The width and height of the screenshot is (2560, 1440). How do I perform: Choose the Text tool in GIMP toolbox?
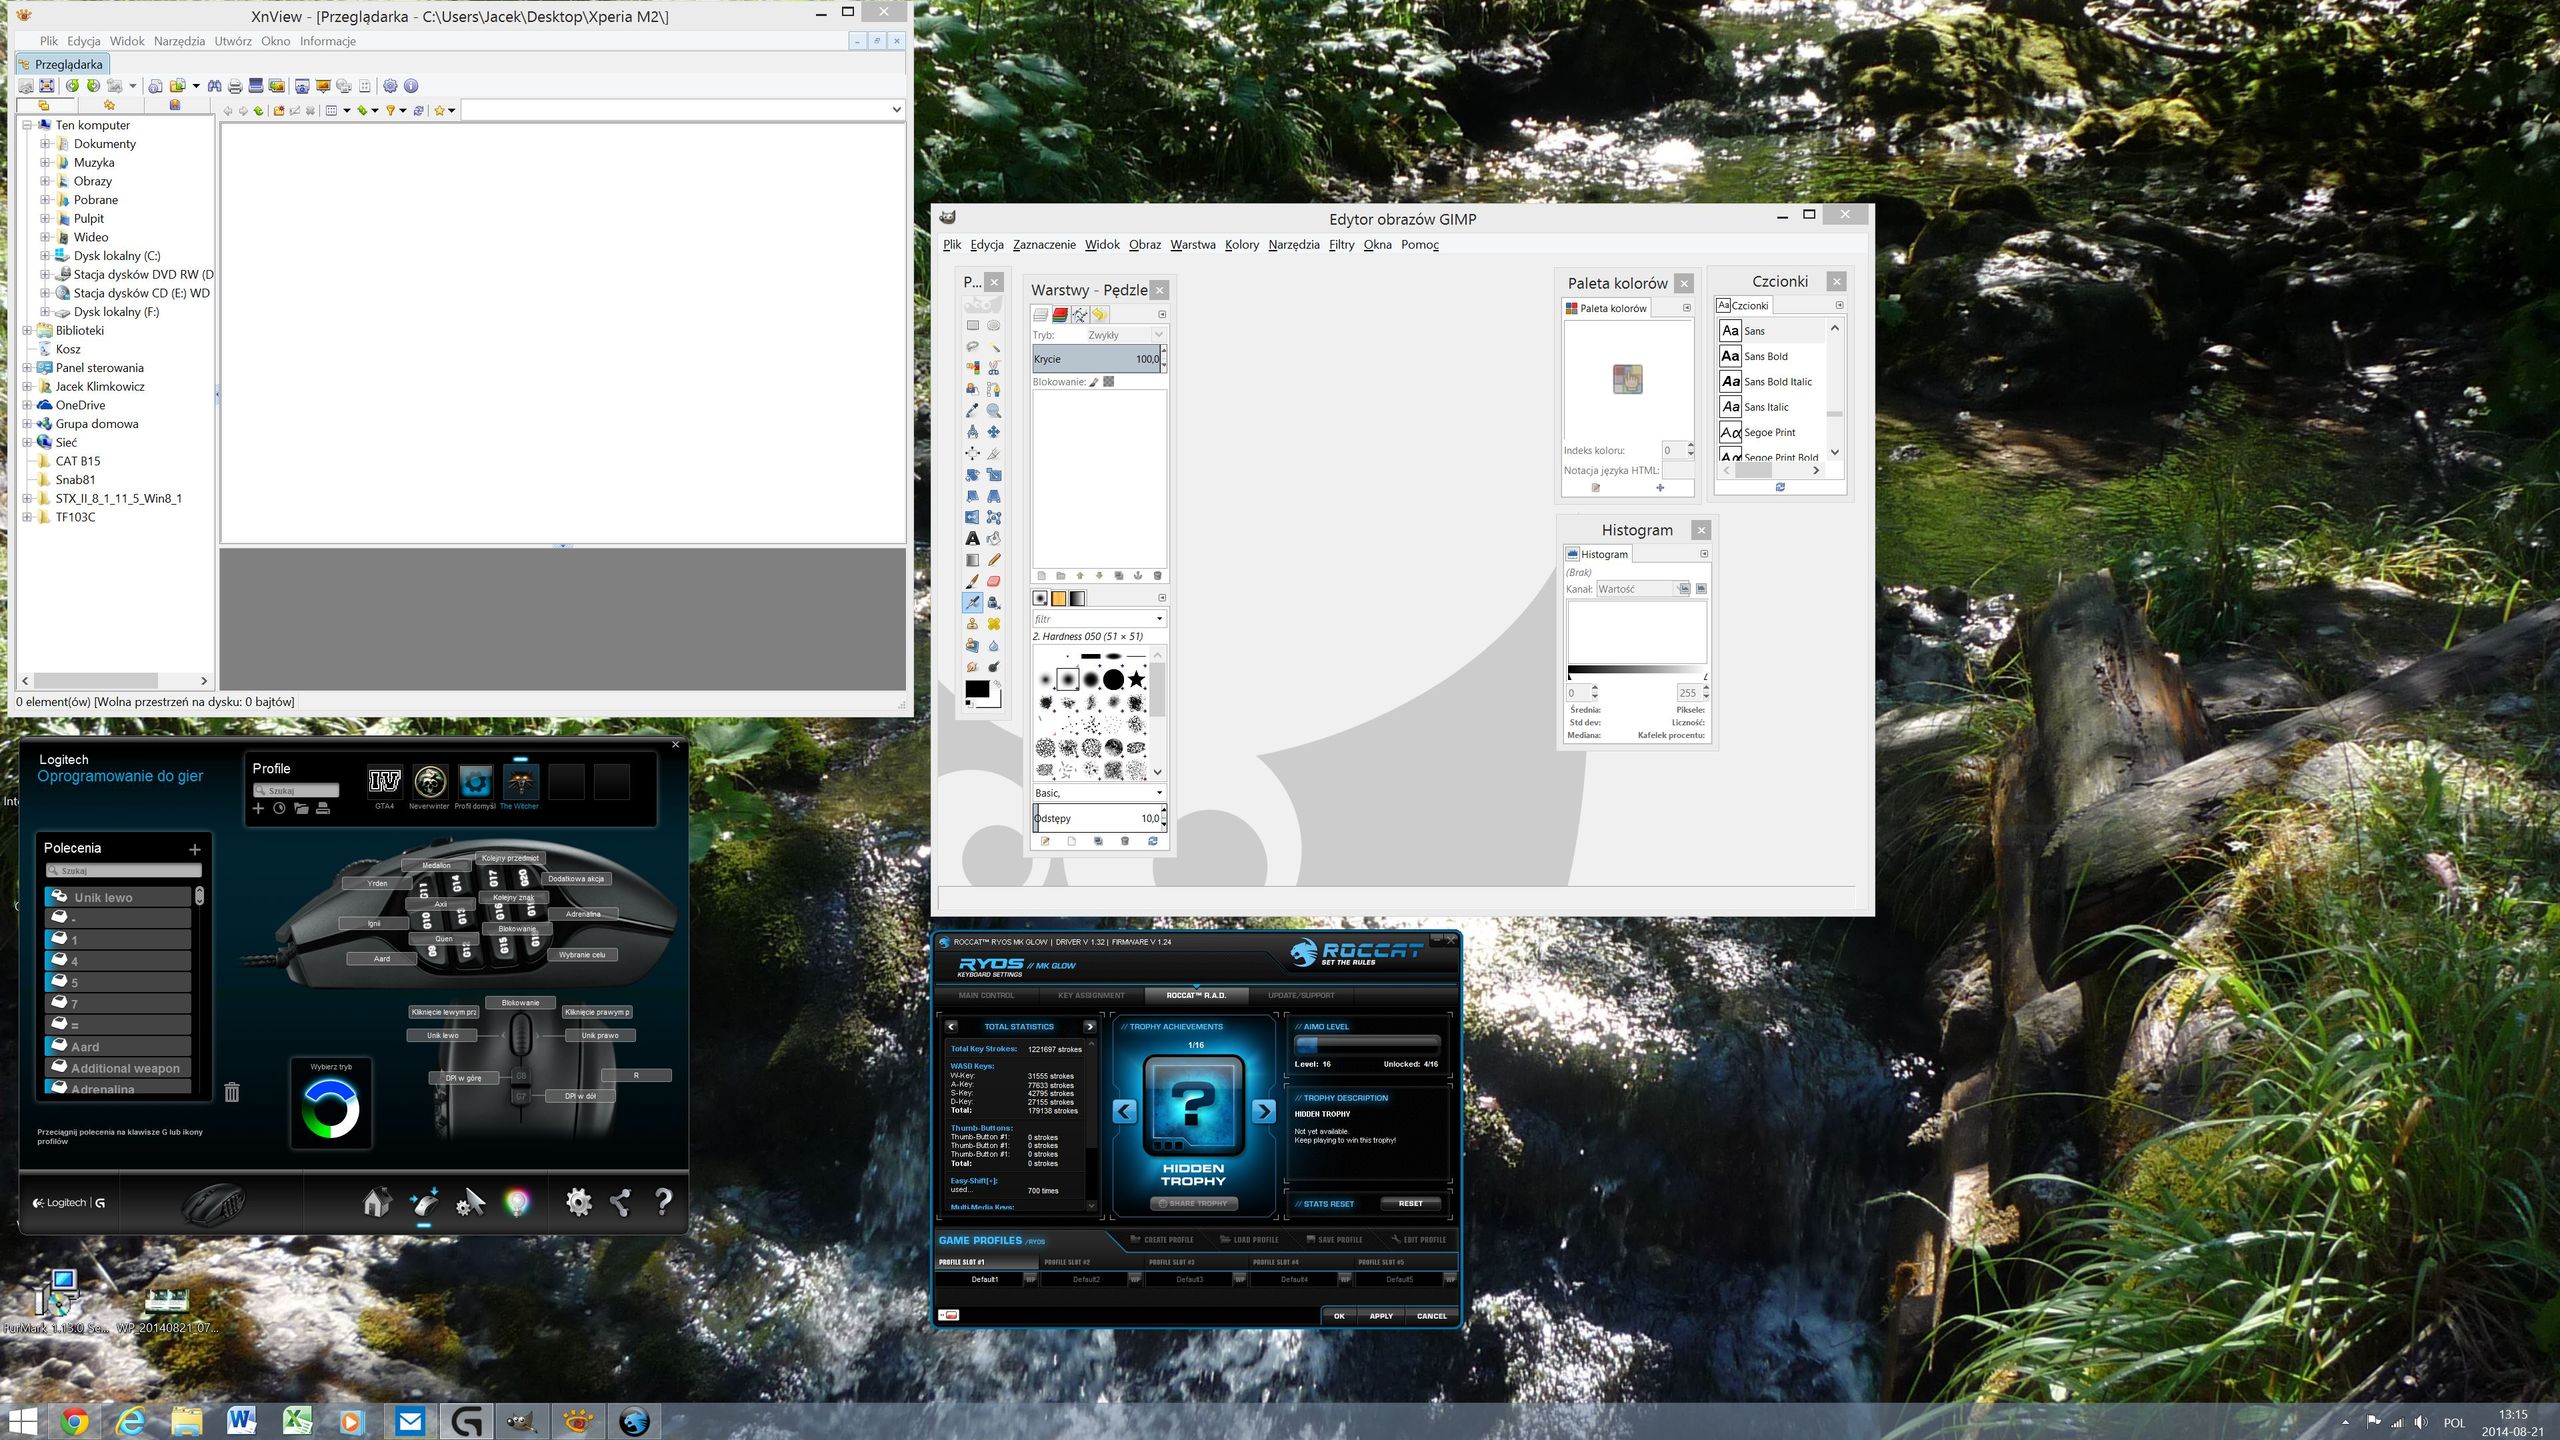point(972,538)
